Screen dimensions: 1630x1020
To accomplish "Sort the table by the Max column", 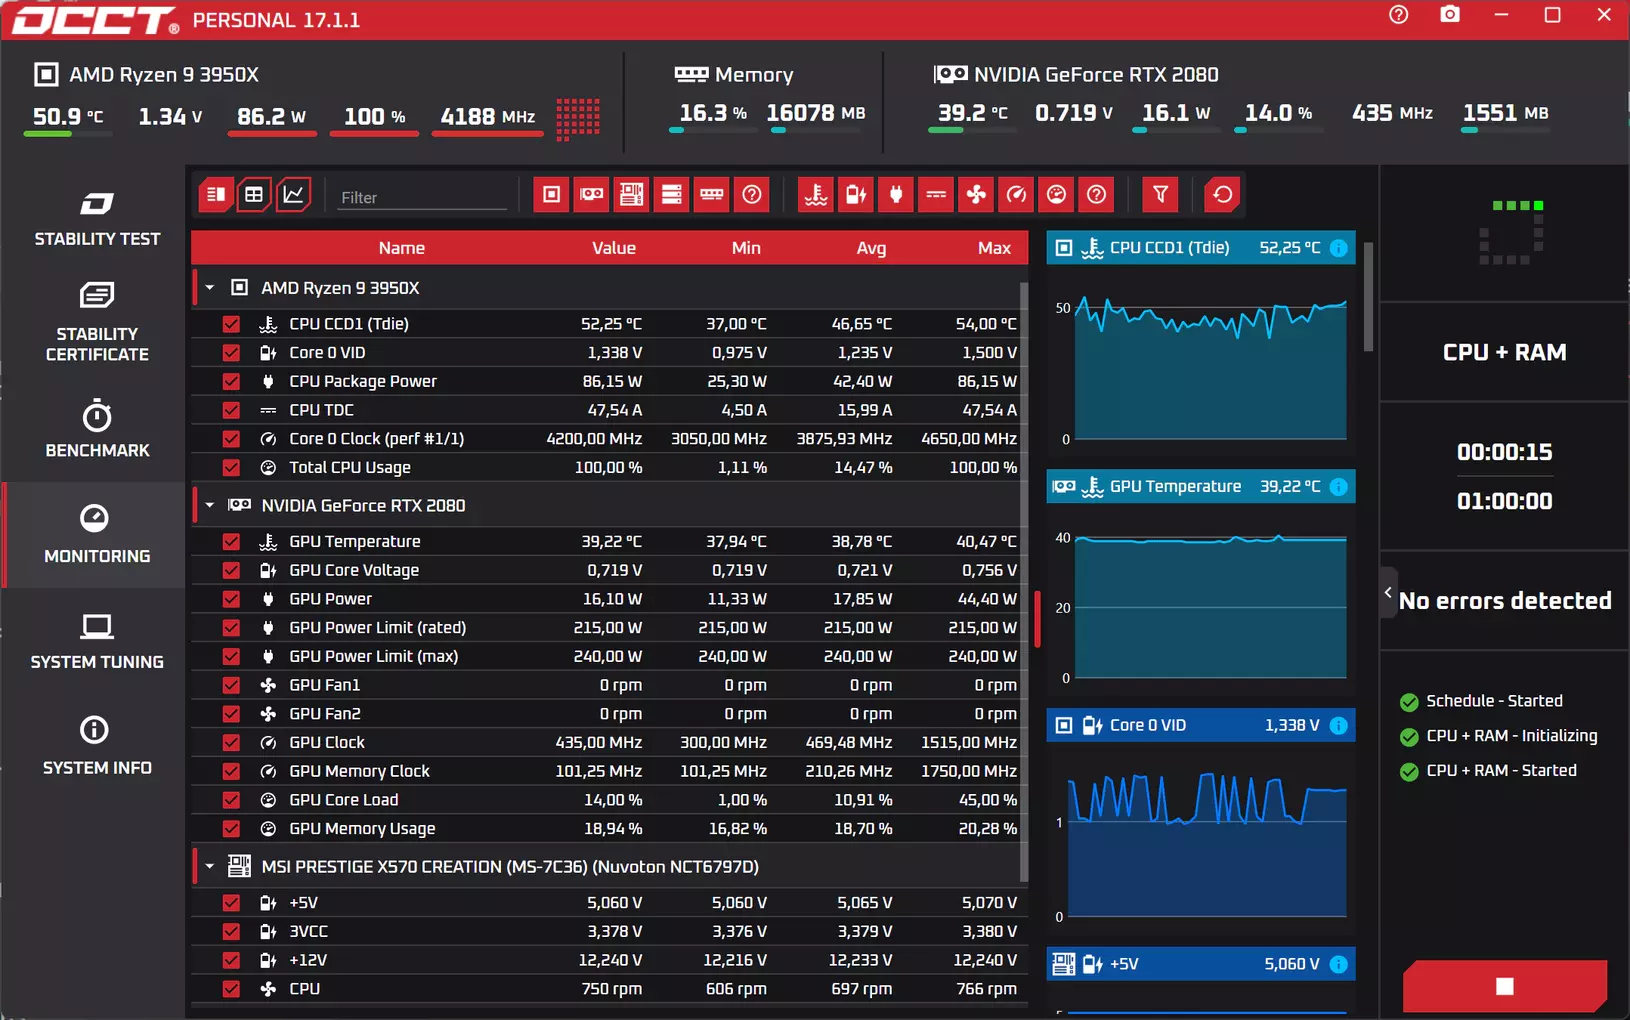I will tap(994, 248).
